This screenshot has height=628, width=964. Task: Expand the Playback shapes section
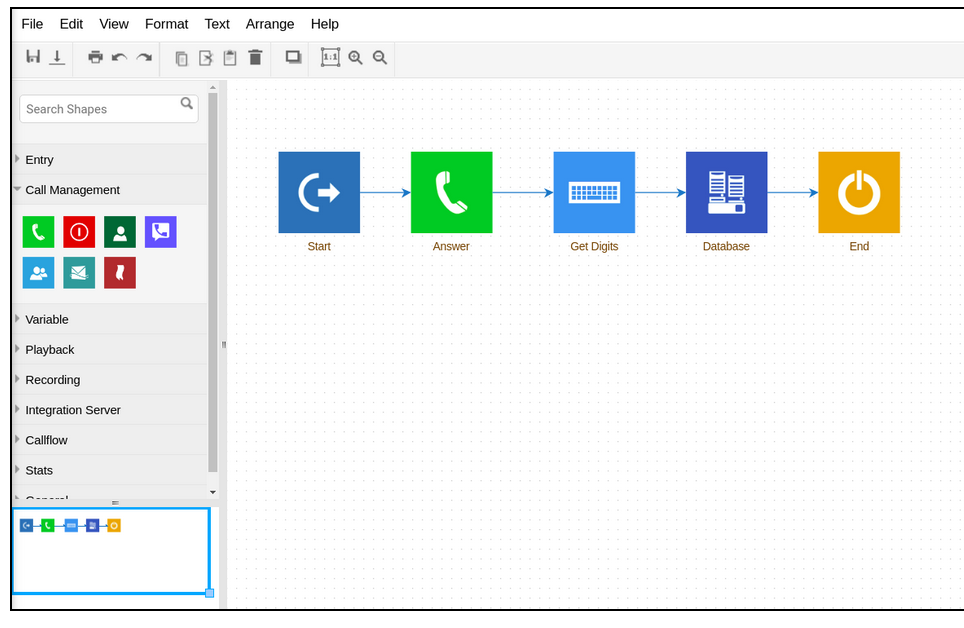[x=109, y=349]
